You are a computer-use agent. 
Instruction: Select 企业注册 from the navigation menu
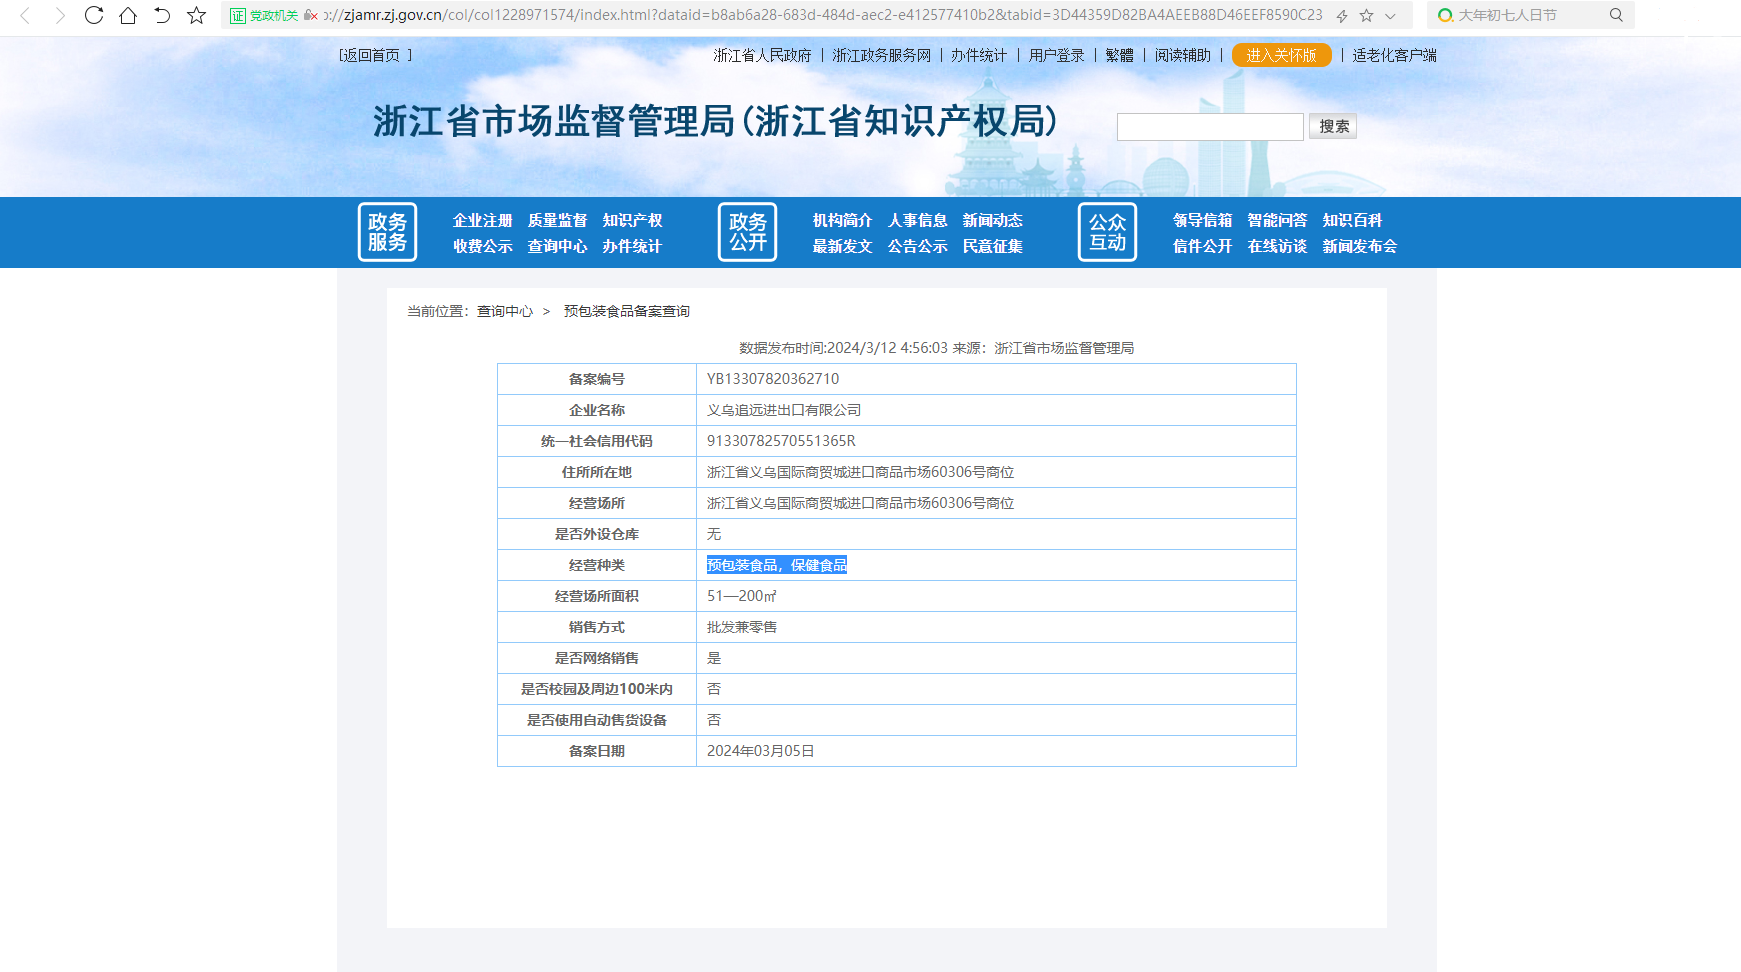tap(481, 221)
